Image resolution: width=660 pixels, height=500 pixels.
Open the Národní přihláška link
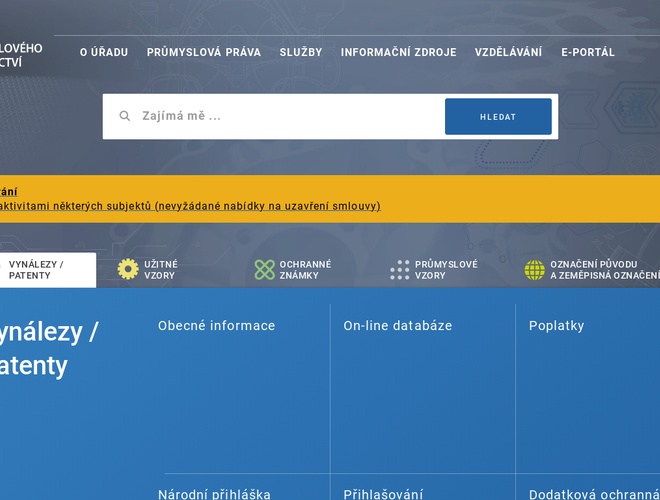pyautogui.click(x=214, y=494)
